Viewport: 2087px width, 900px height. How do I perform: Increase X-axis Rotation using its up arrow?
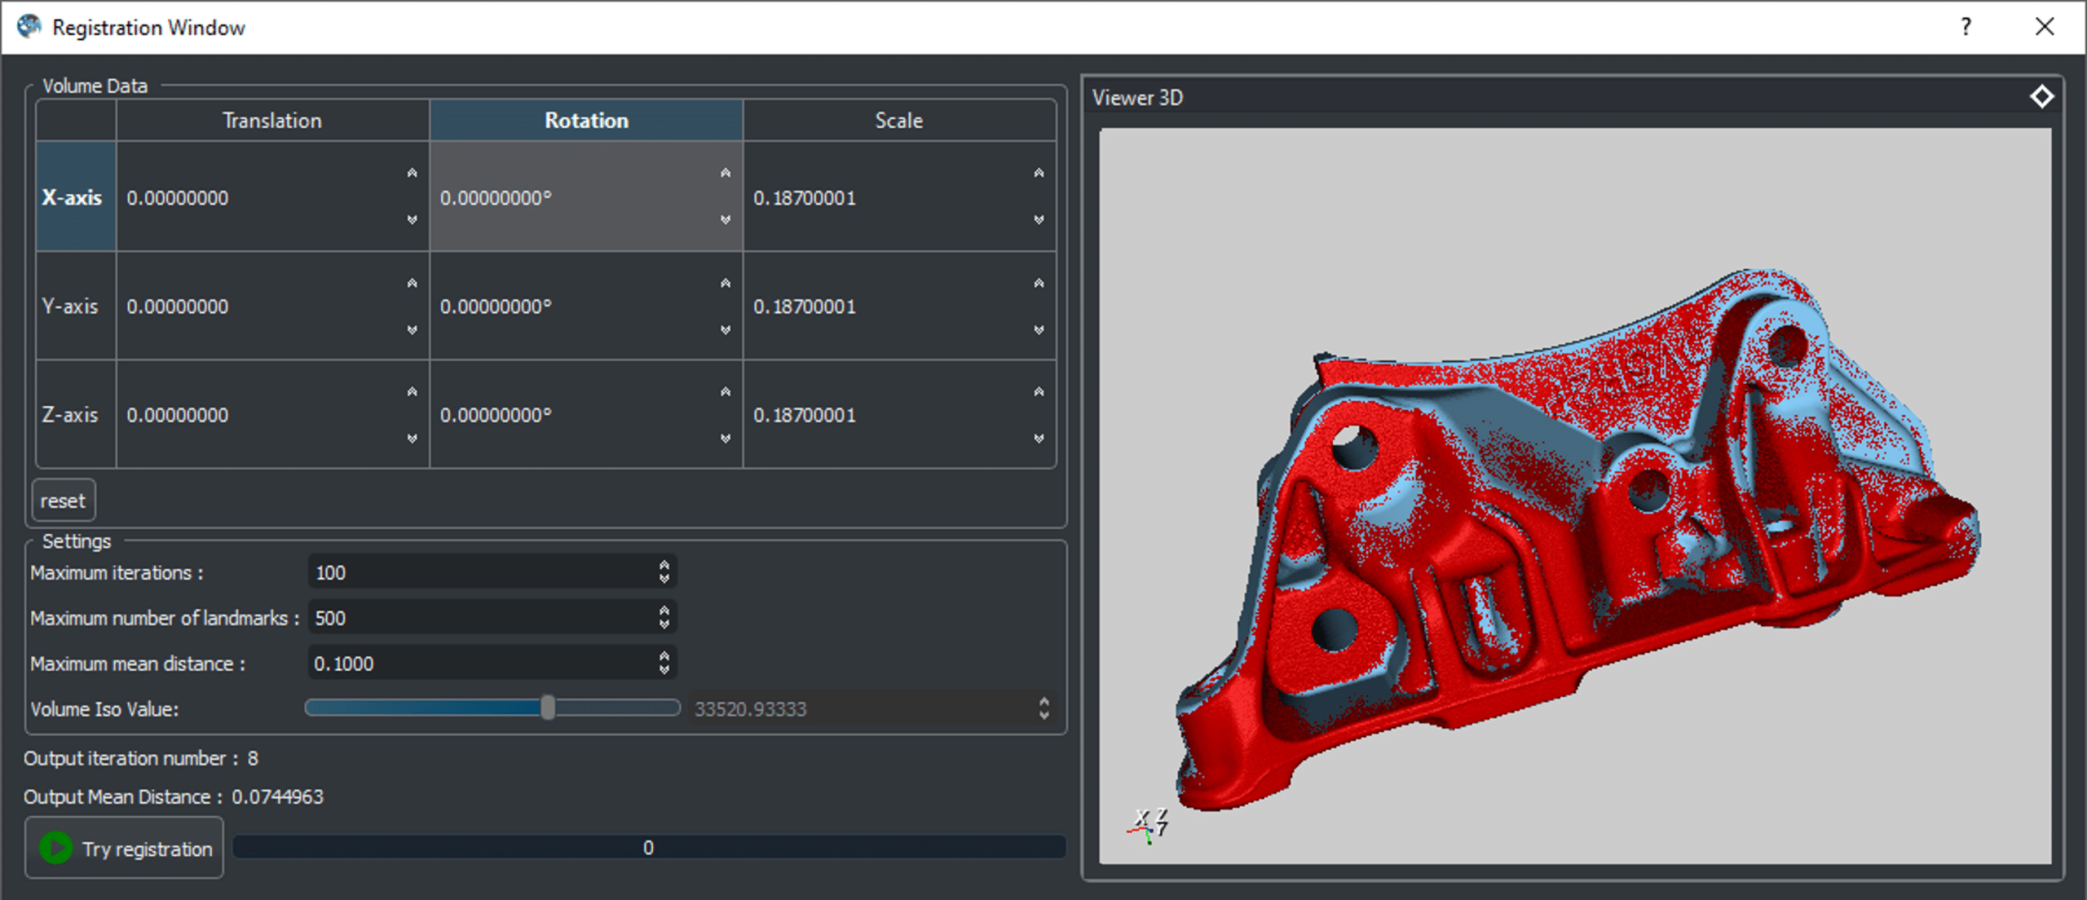(725, 172)
